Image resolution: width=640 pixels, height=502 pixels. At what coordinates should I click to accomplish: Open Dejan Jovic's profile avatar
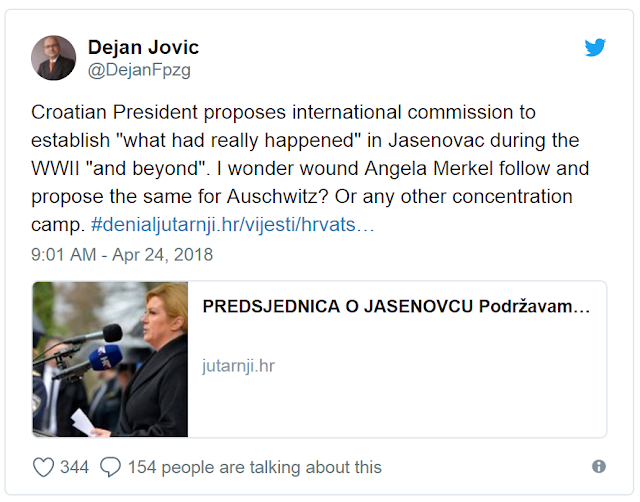coord(53,58)
